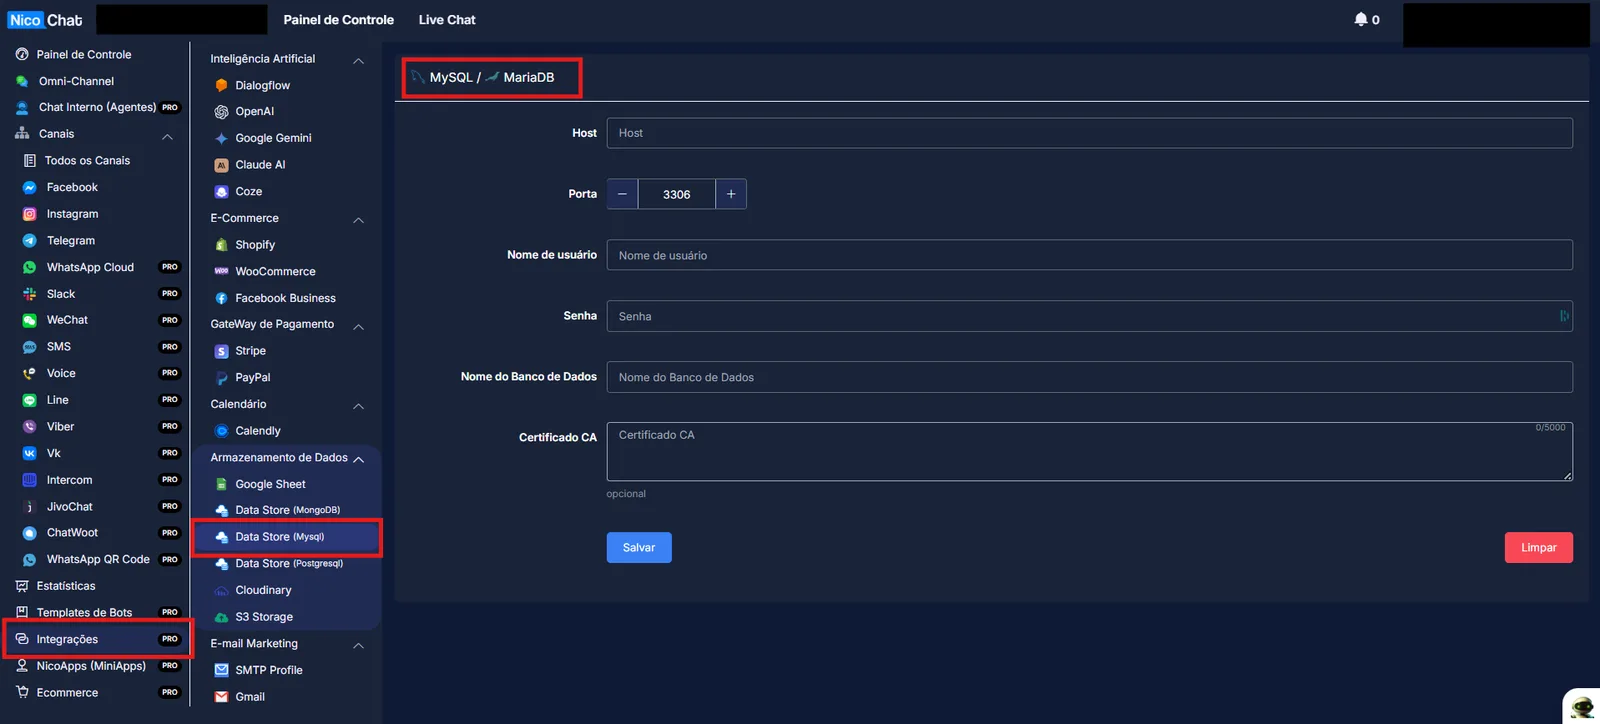Click the Facebook Messenger channel icon

pyautogui.click(x=30, y=188)
